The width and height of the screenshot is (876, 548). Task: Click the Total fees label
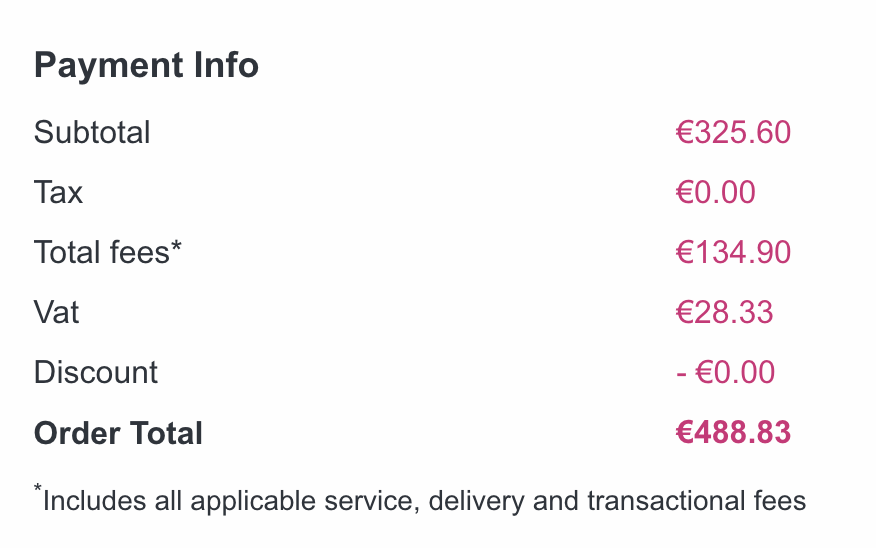[102, 252]
